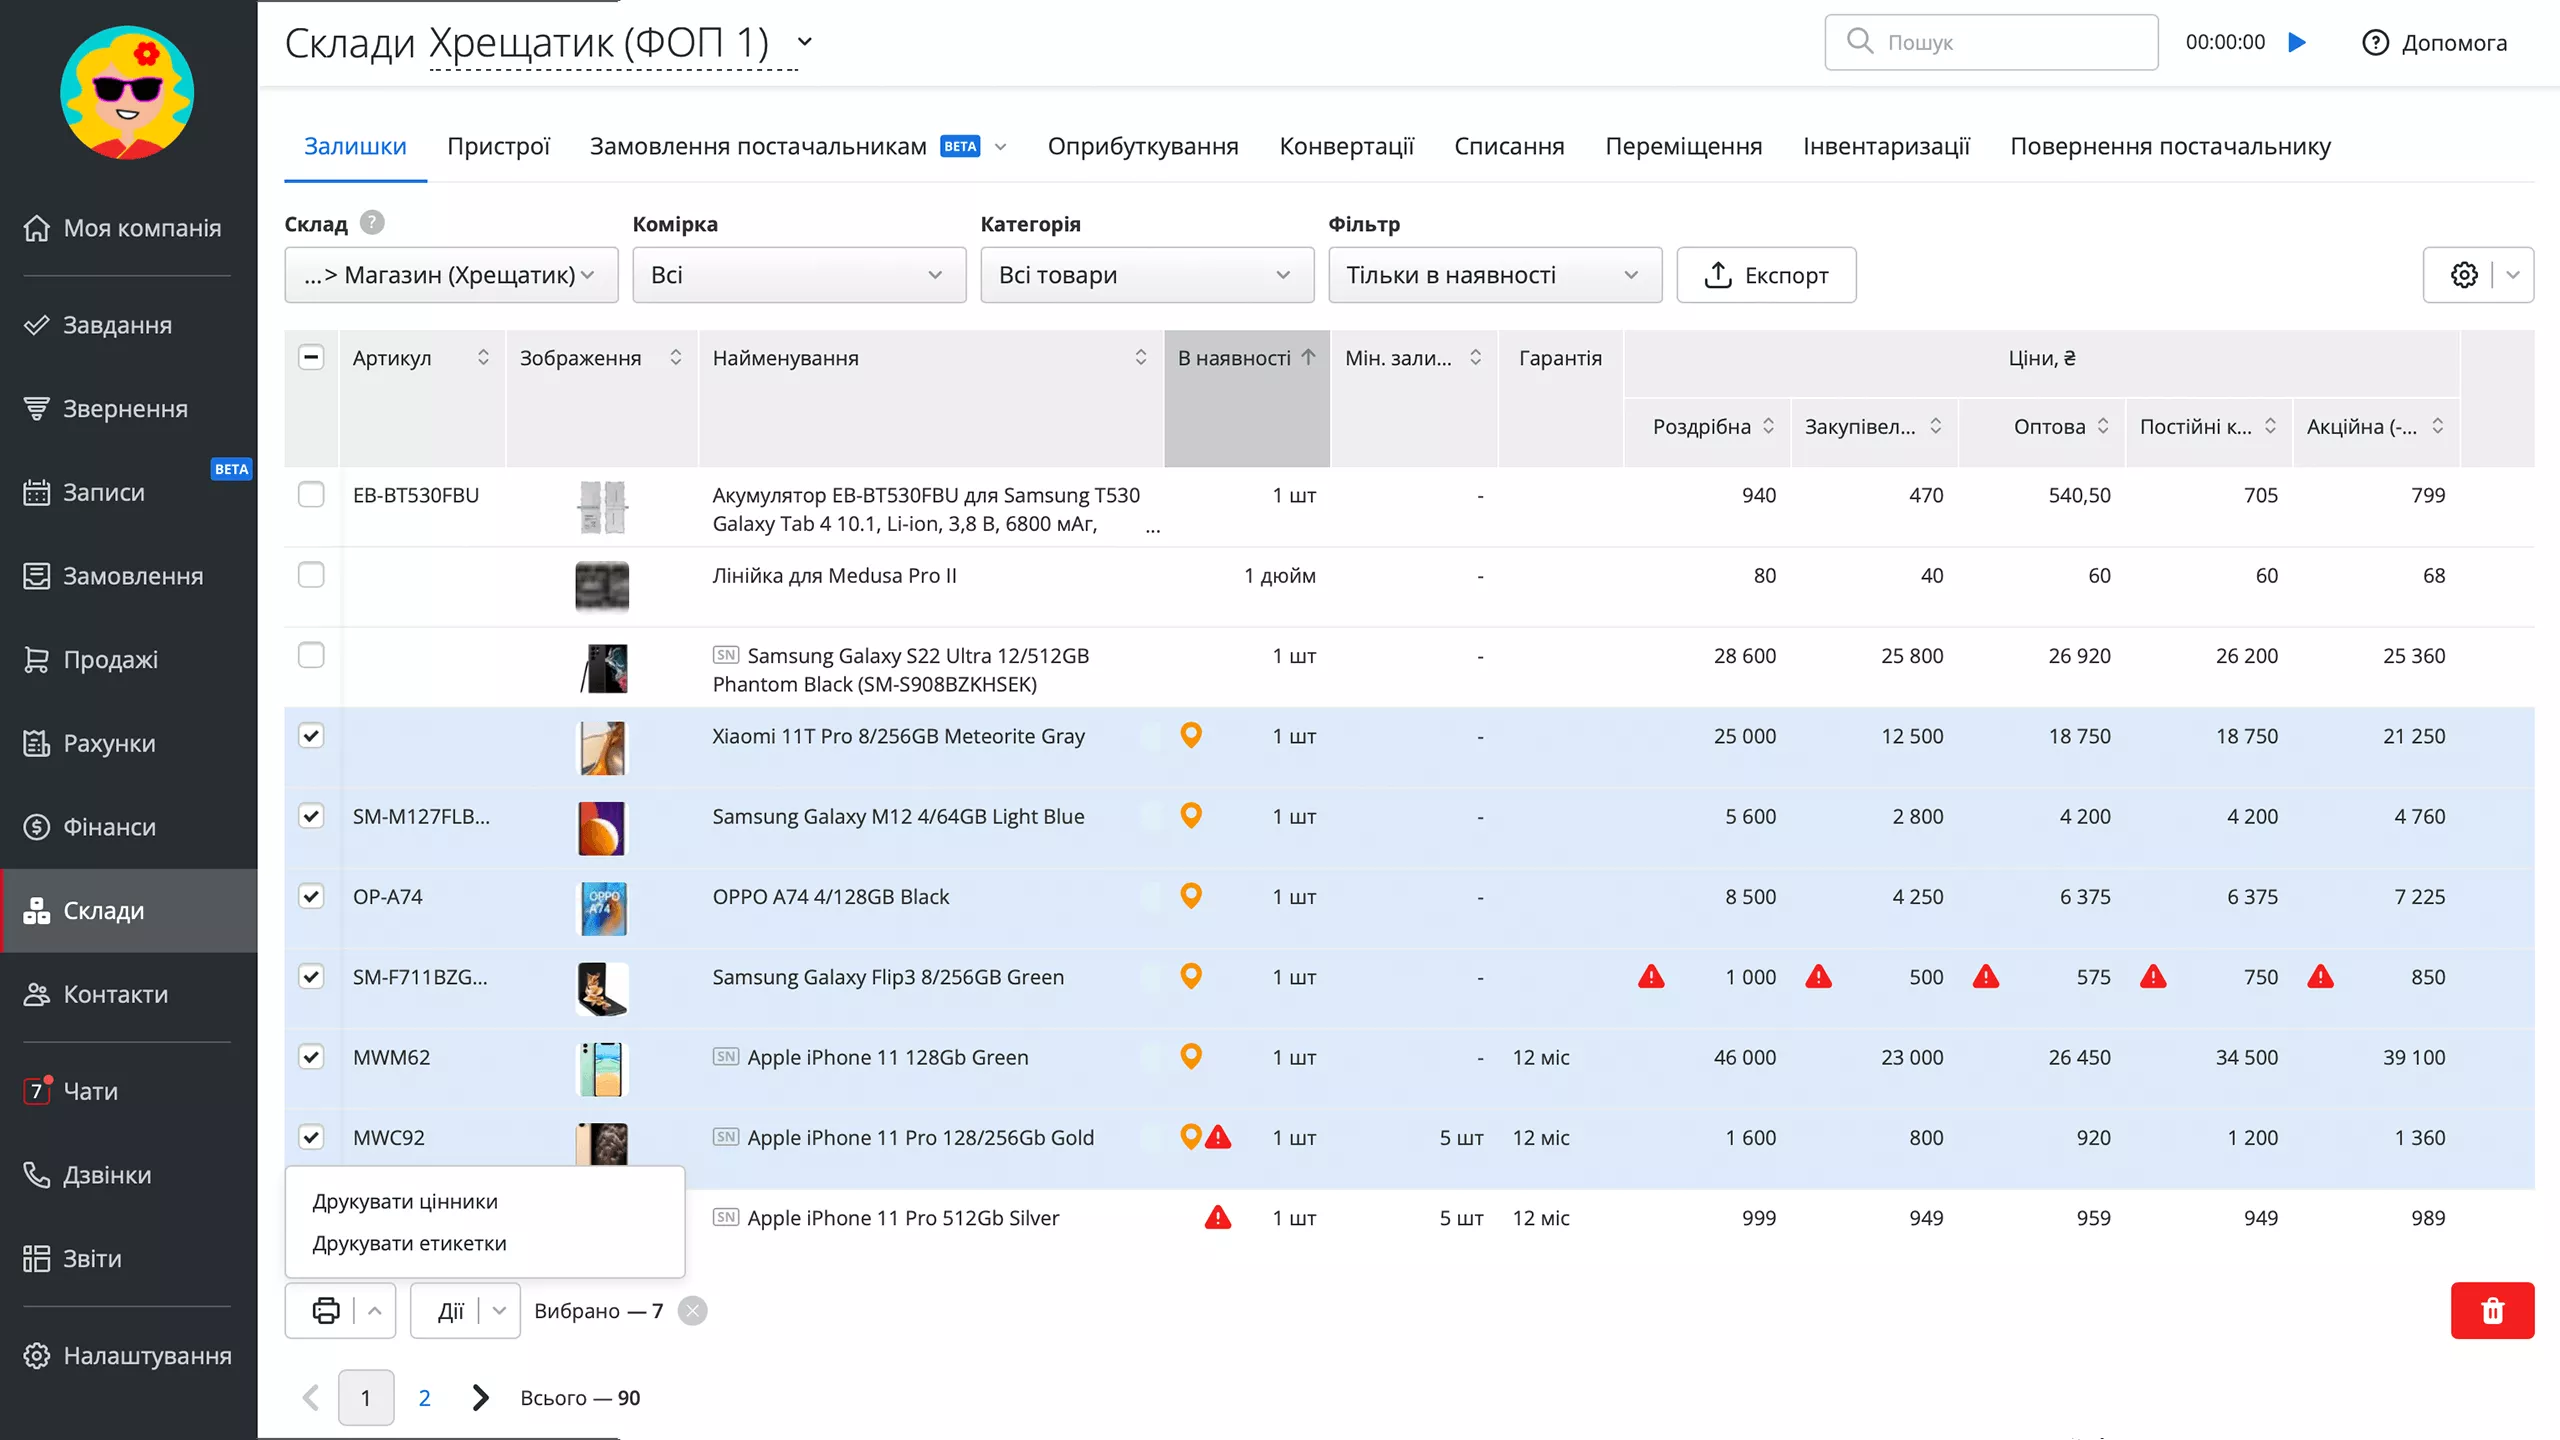The height and width of the screenshot is (1440, 2560).
Task: Click location pin on Xiaomi 11T Pro row
Action: click(1190, 735)
